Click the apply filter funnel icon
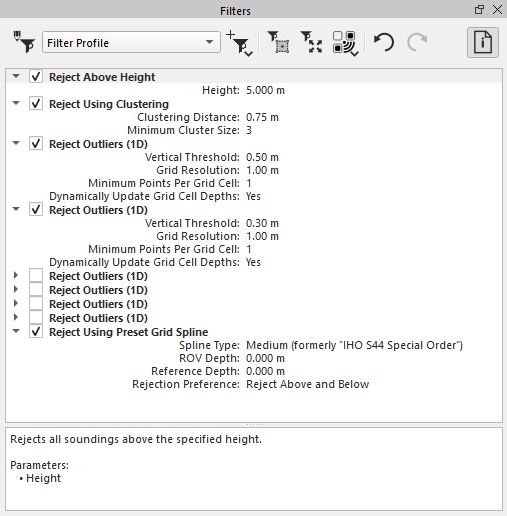Viewport: 507px width, 516px height. 24,42
